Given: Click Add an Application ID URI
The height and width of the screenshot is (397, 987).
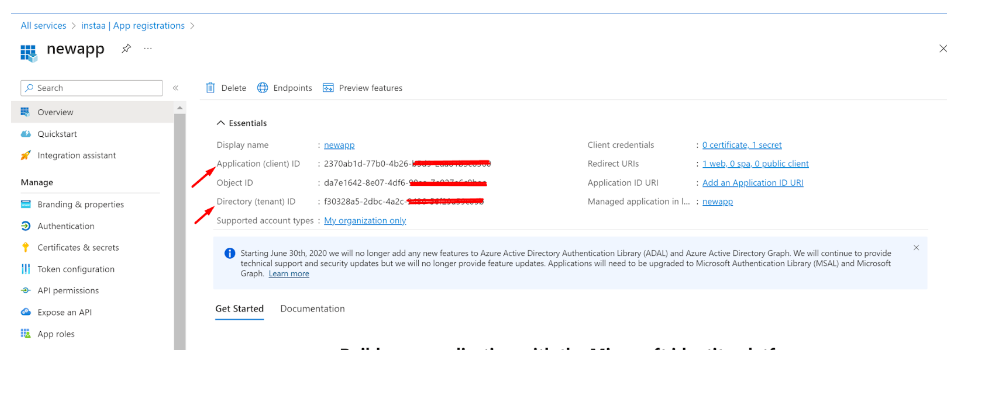Looking at the screenshot, I should (x=753, y=183).
